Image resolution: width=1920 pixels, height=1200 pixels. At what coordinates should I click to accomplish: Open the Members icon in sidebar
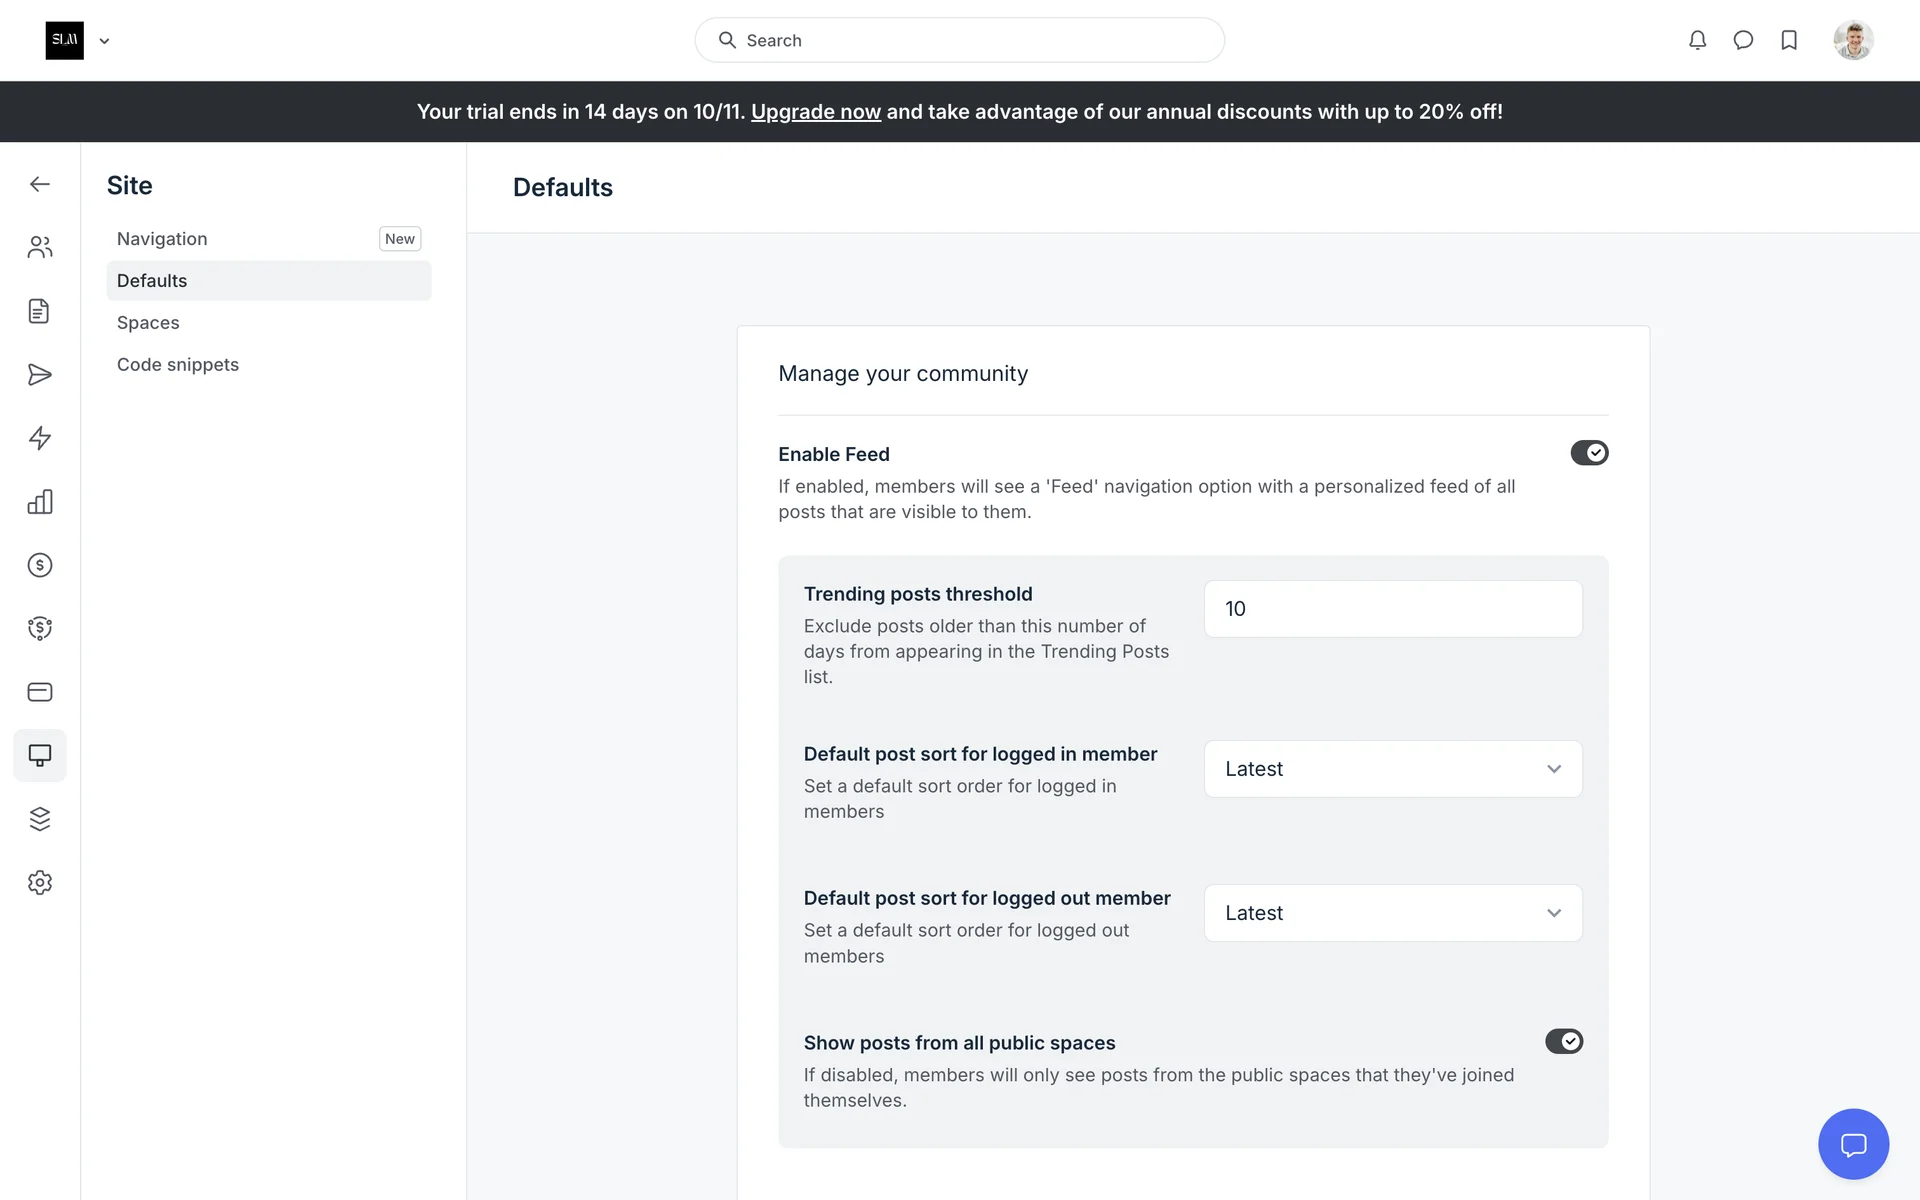pos(40,247)
